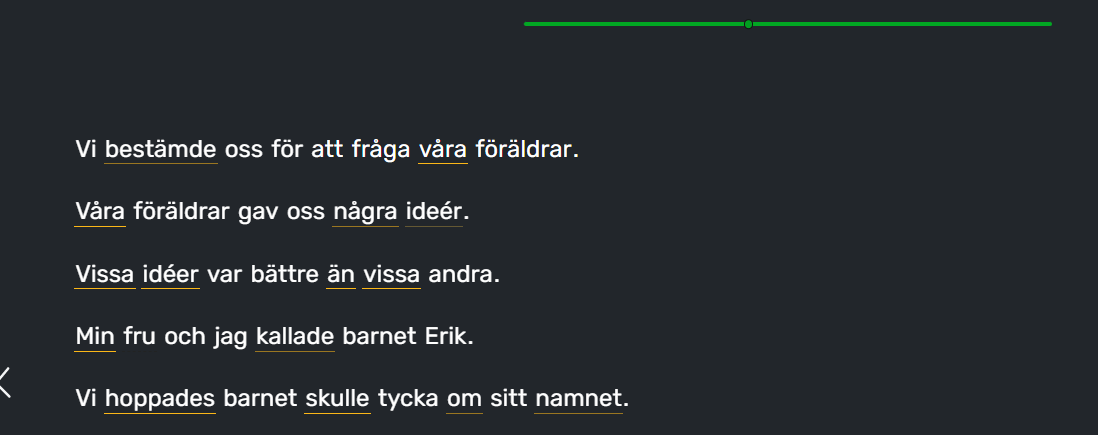Click the underlined word 'ideér'
The height and width of the screenshot is (435, 1098).
click(x=433, y=212)
